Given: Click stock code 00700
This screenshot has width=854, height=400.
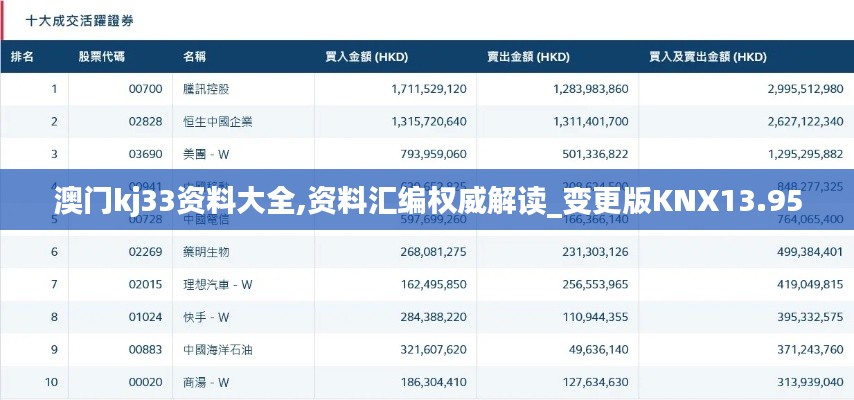Looking at the screenshot, I should click(x=145, y=89).
